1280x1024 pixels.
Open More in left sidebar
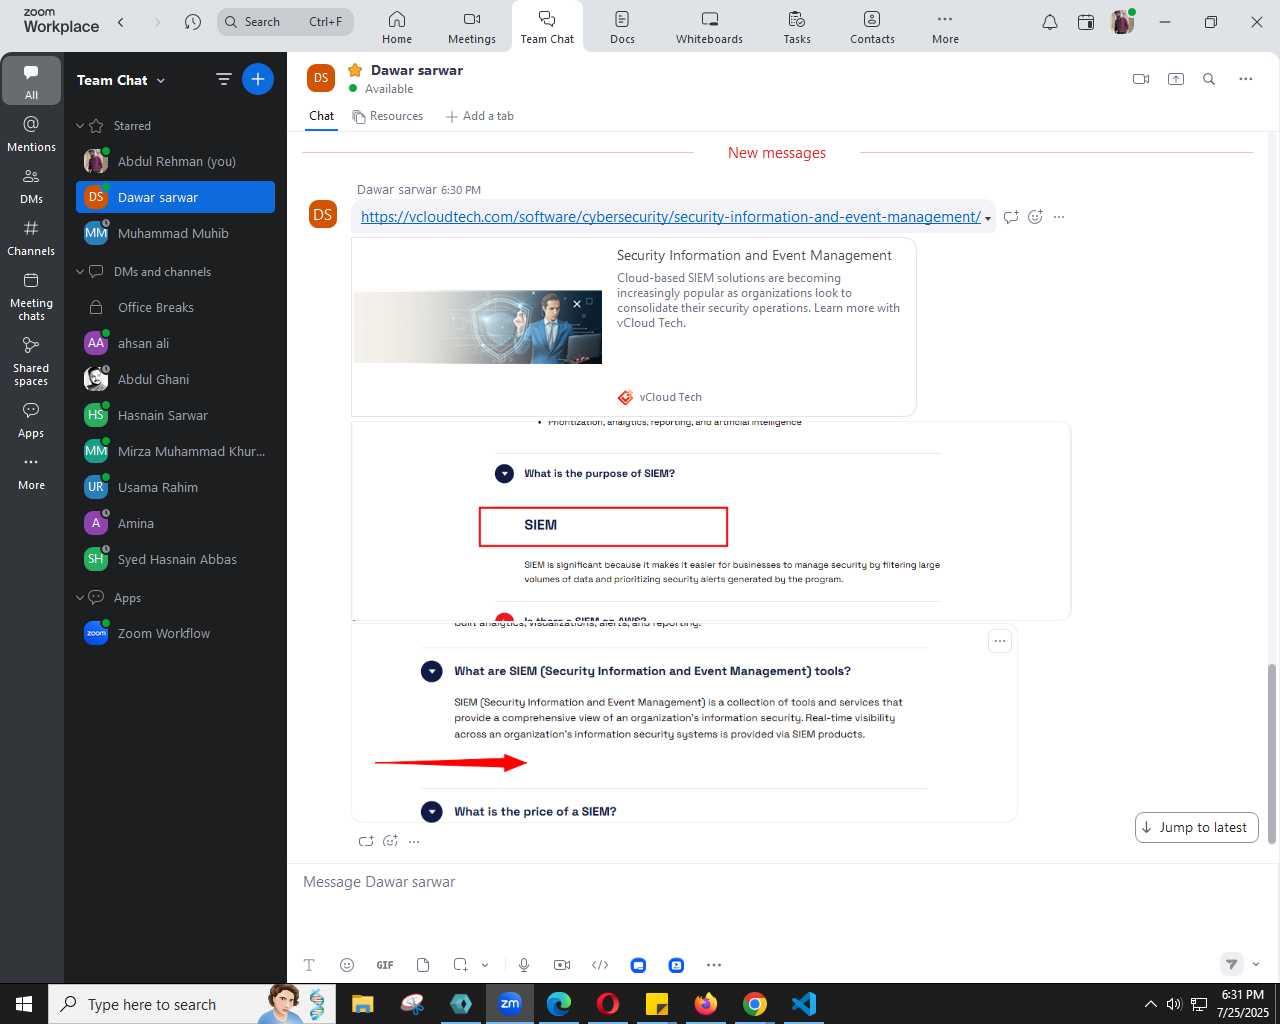coord(32,472)
